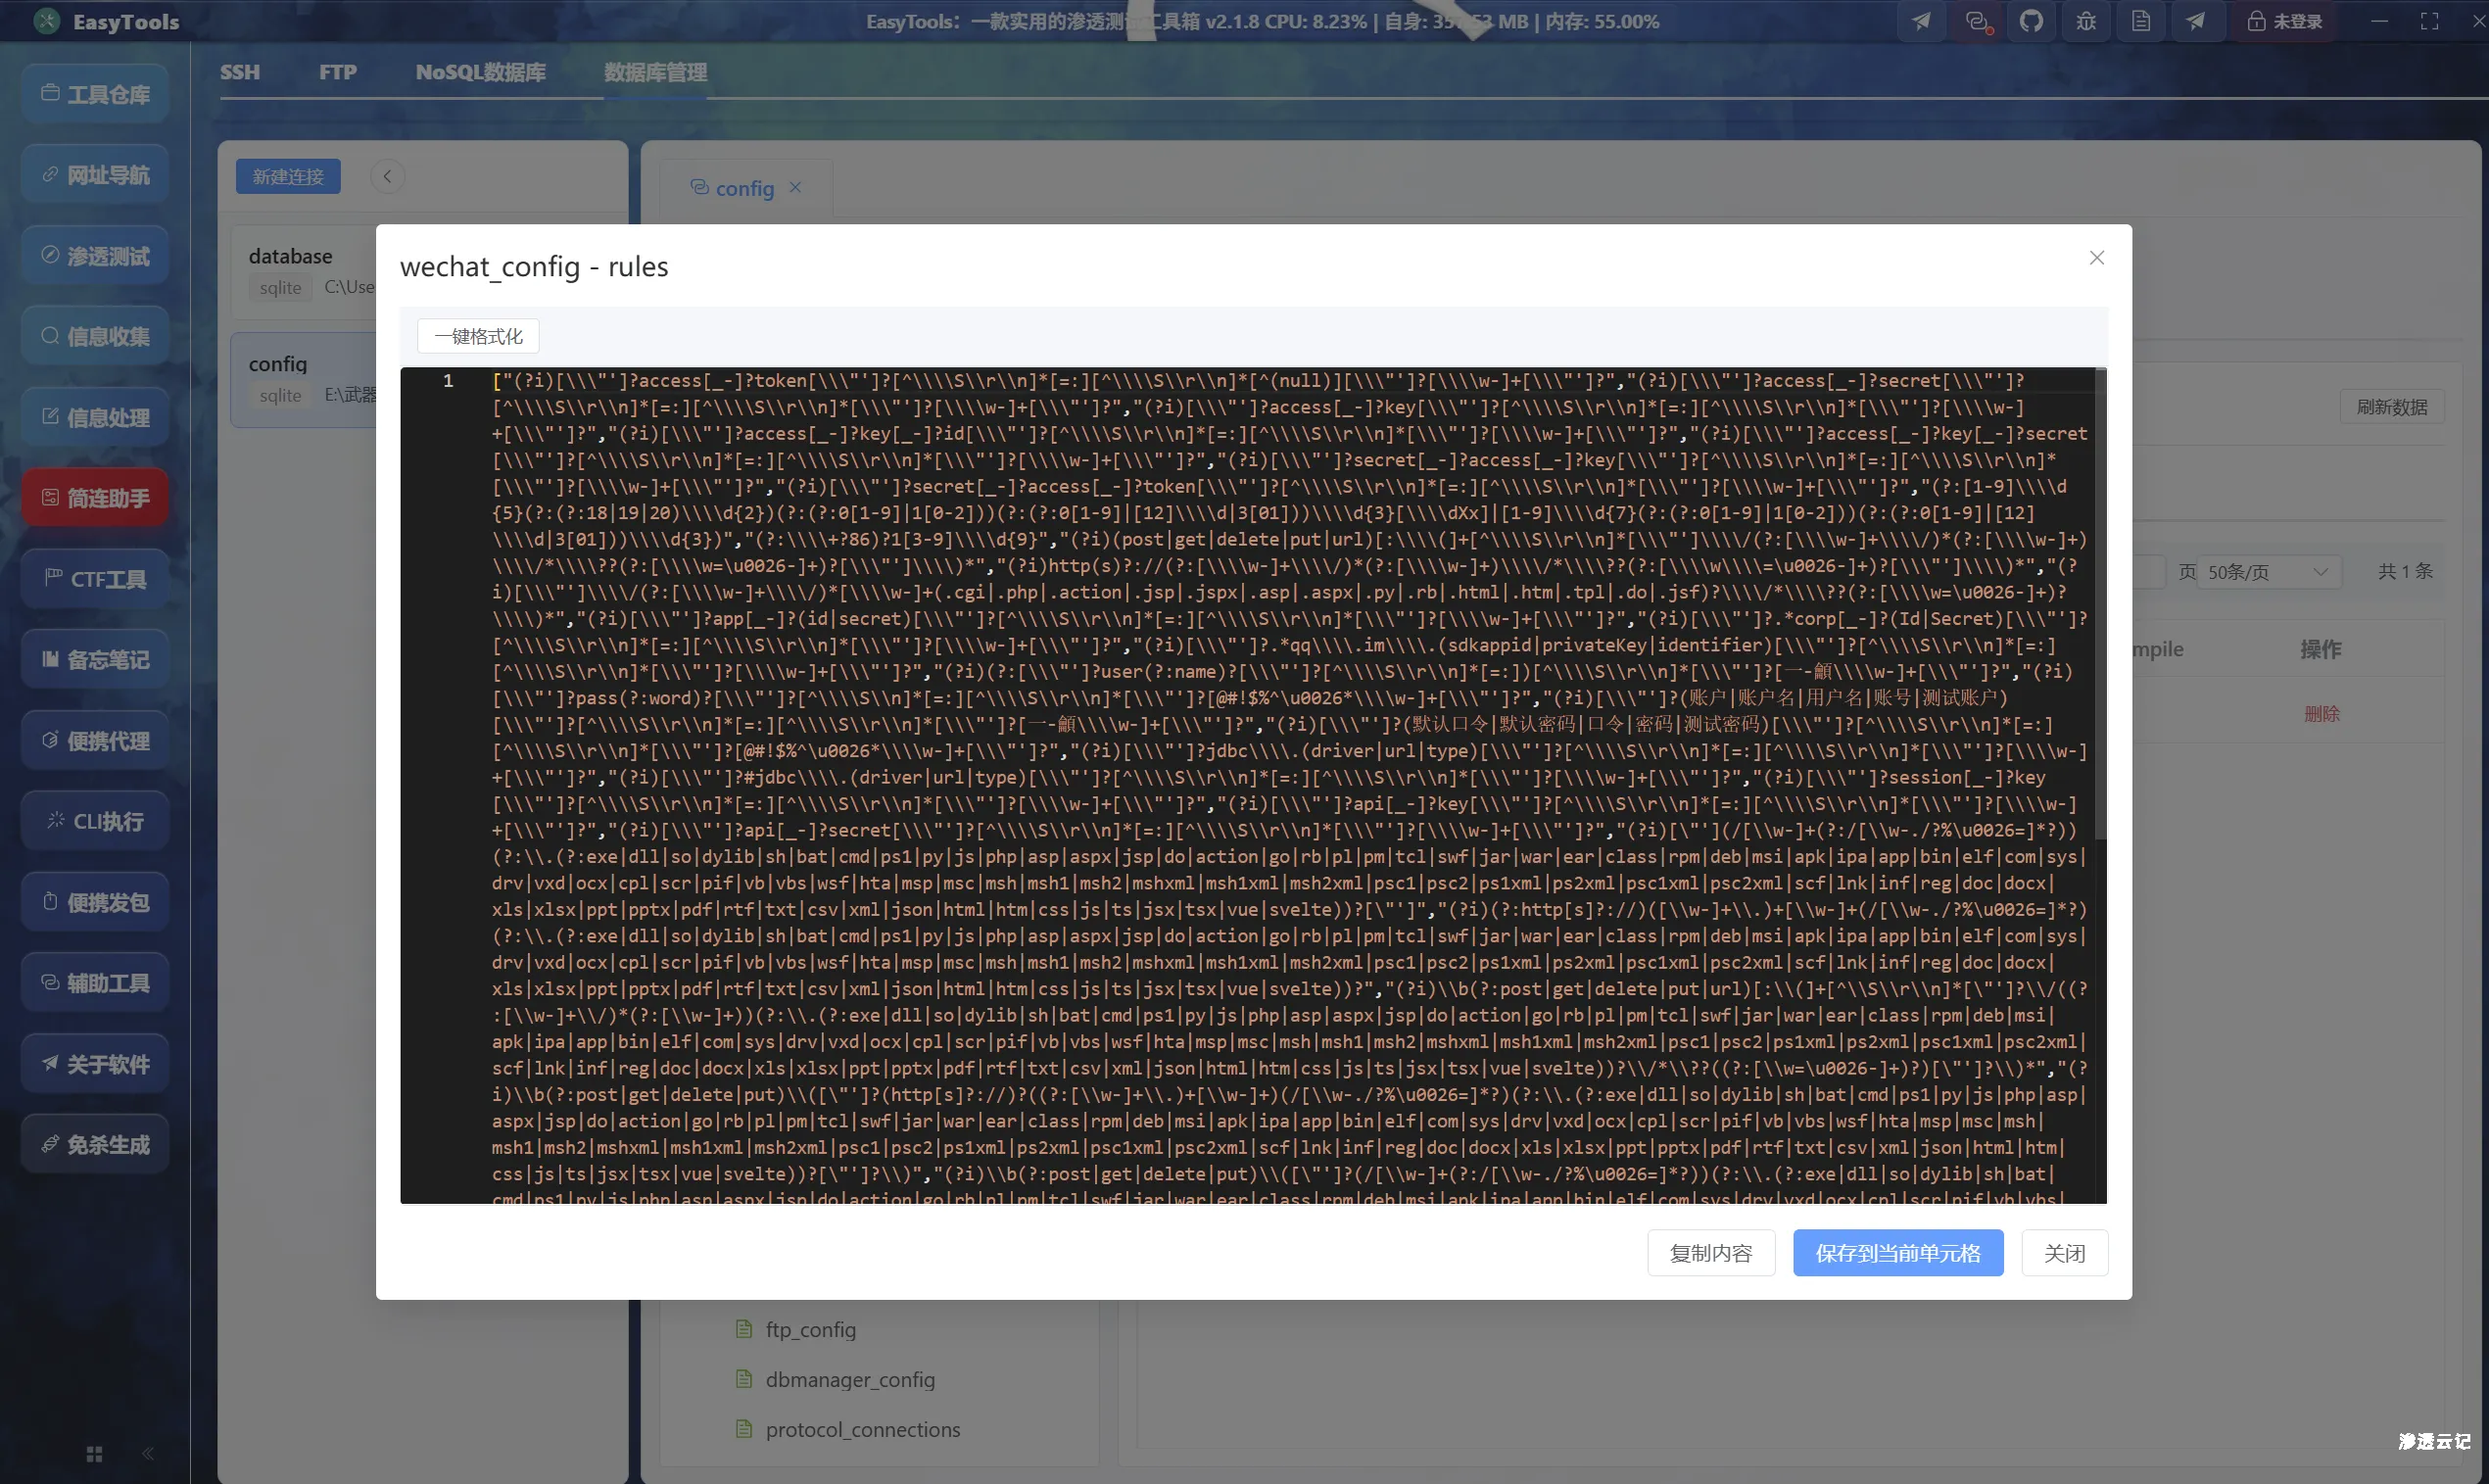Image resolution: width=2489 pixels, height=1484 pixels.
Task: Close the wechat_config rules dialog with the X
Action: pyautogui.click(x=2096, y=258)
